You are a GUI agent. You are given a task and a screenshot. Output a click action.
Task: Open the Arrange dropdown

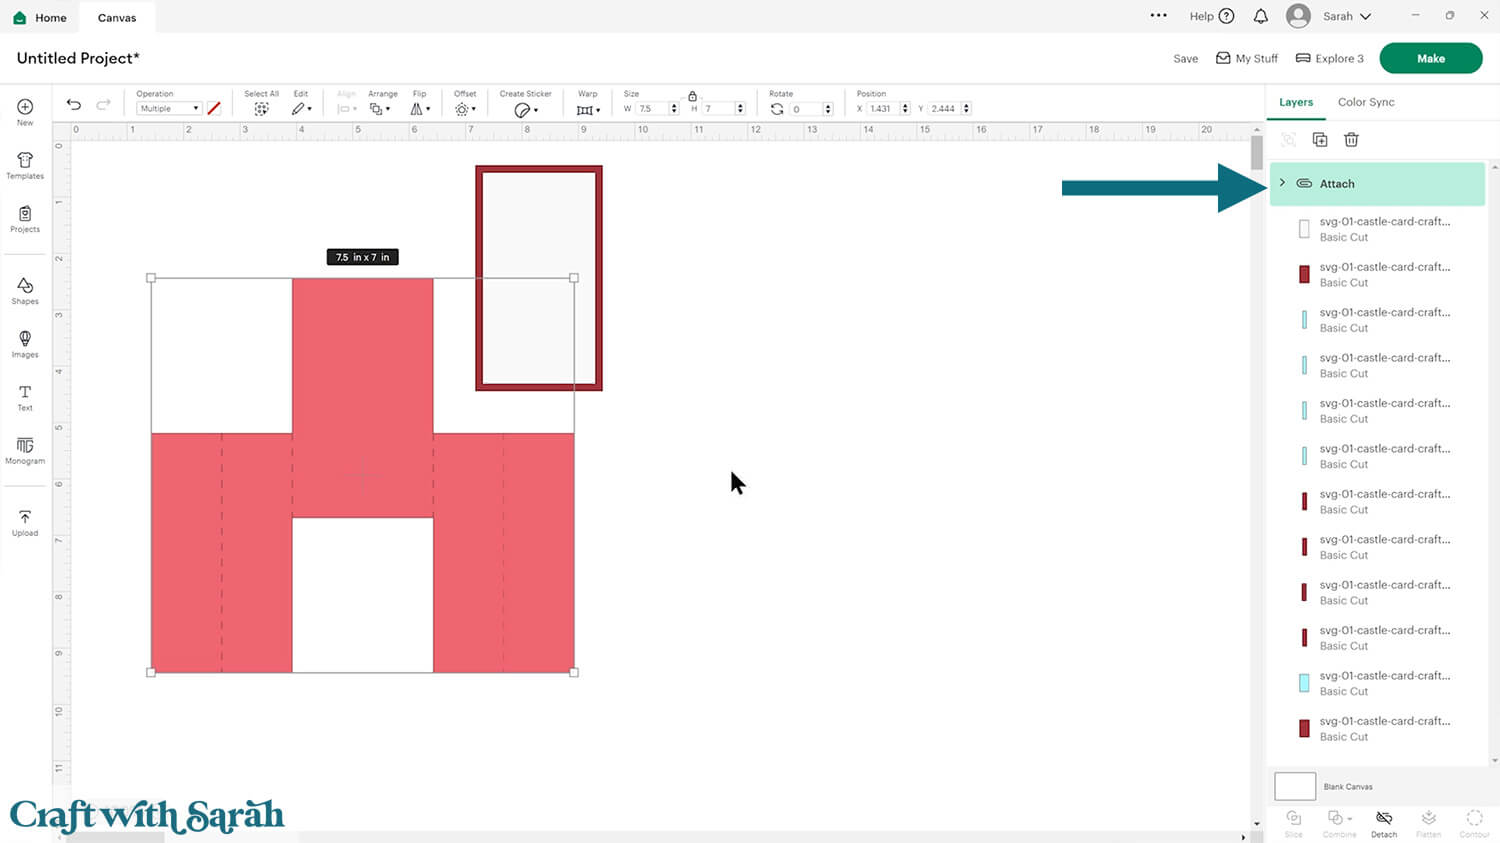pos(380,109)
